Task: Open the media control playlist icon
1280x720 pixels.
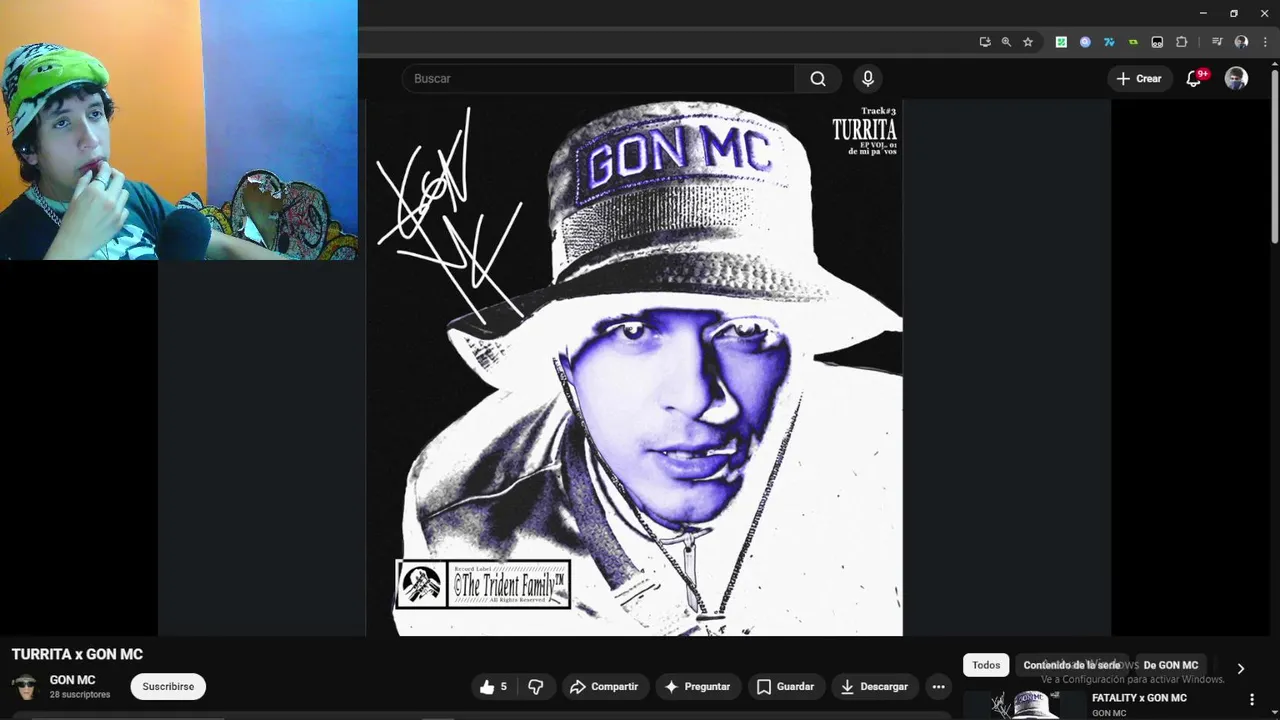Action: pos(1217,42)
